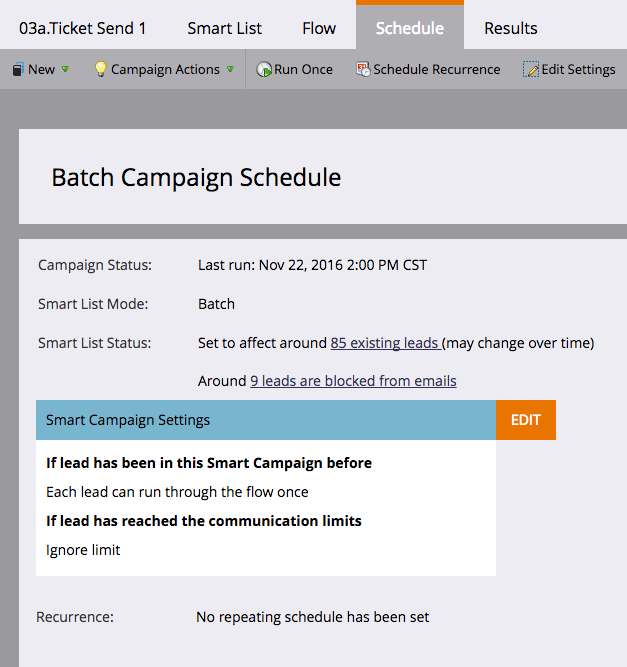Click the 9 leads are blocked link
Image resolution: width=627 pixels, height=667 pixels.
(353, 381)
